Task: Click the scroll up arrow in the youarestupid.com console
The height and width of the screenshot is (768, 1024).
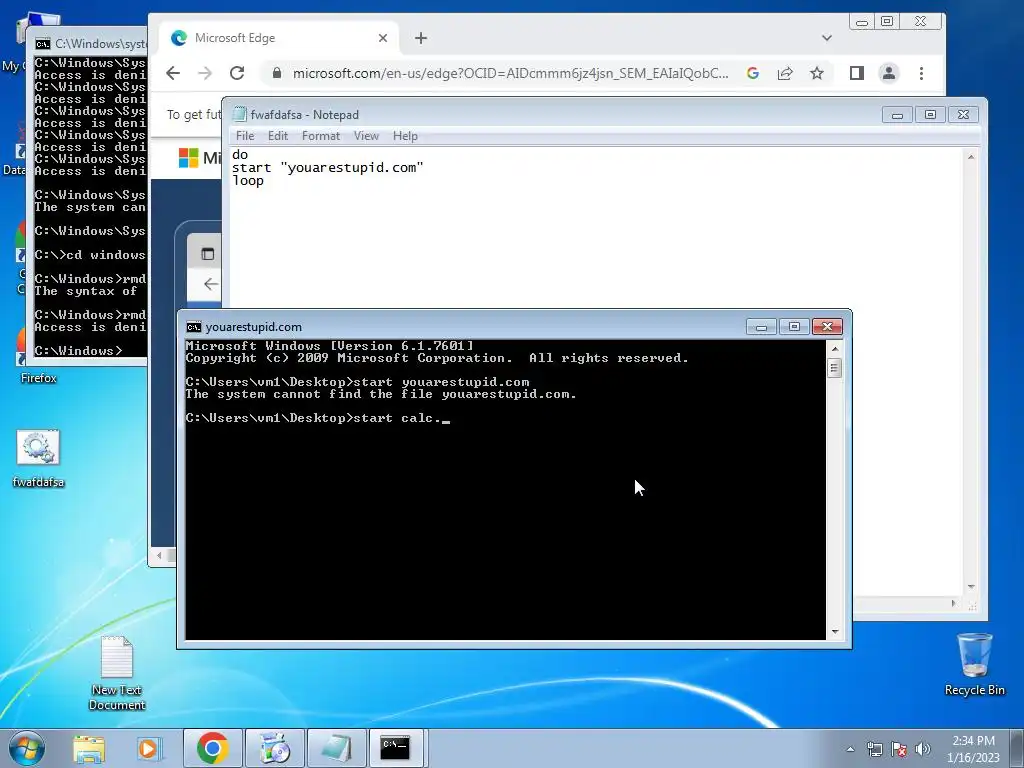Action: pos(835,348)
